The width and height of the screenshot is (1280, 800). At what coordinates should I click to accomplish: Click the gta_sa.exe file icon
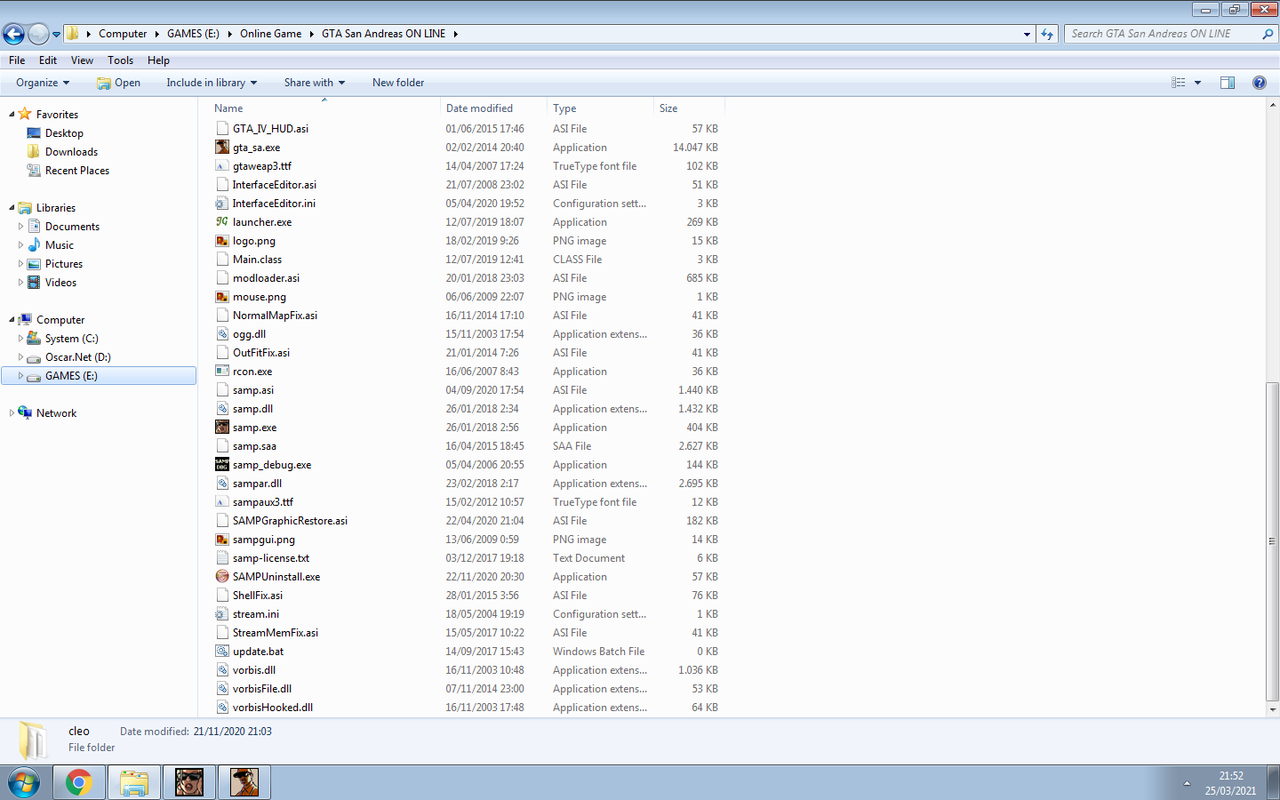point(223,147)
